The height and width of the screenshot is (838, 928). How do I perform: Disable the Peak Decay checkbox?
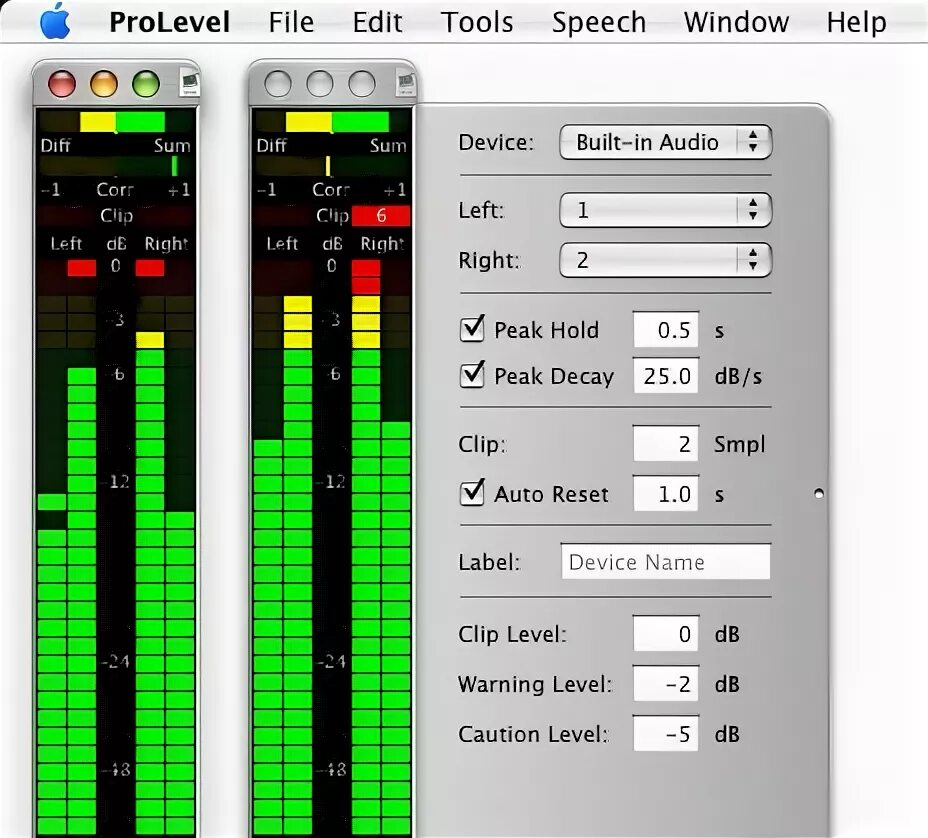(472, 375)
